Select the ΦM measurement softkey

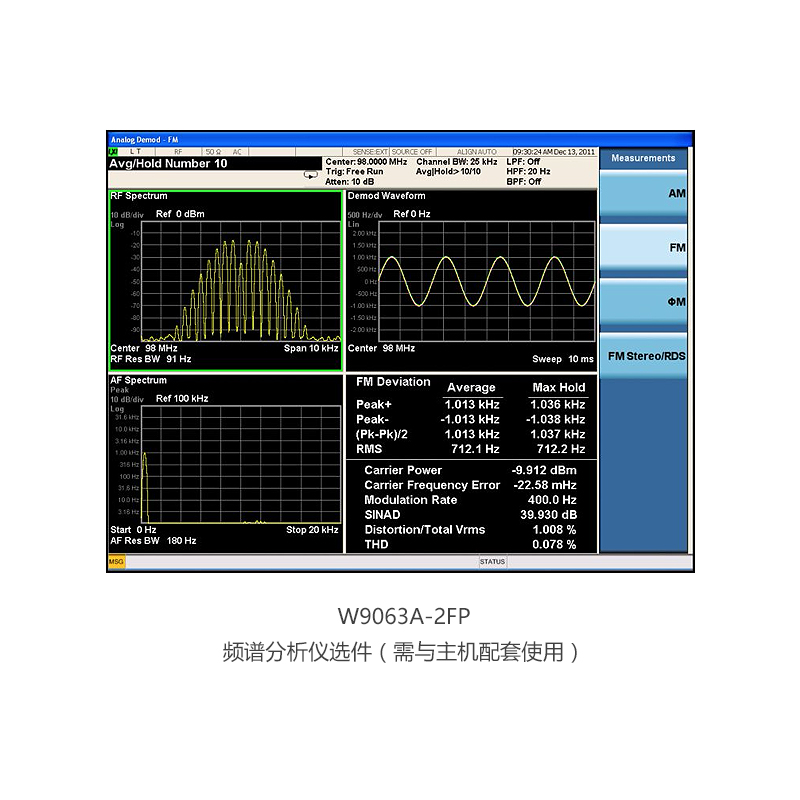coord(643,303)
